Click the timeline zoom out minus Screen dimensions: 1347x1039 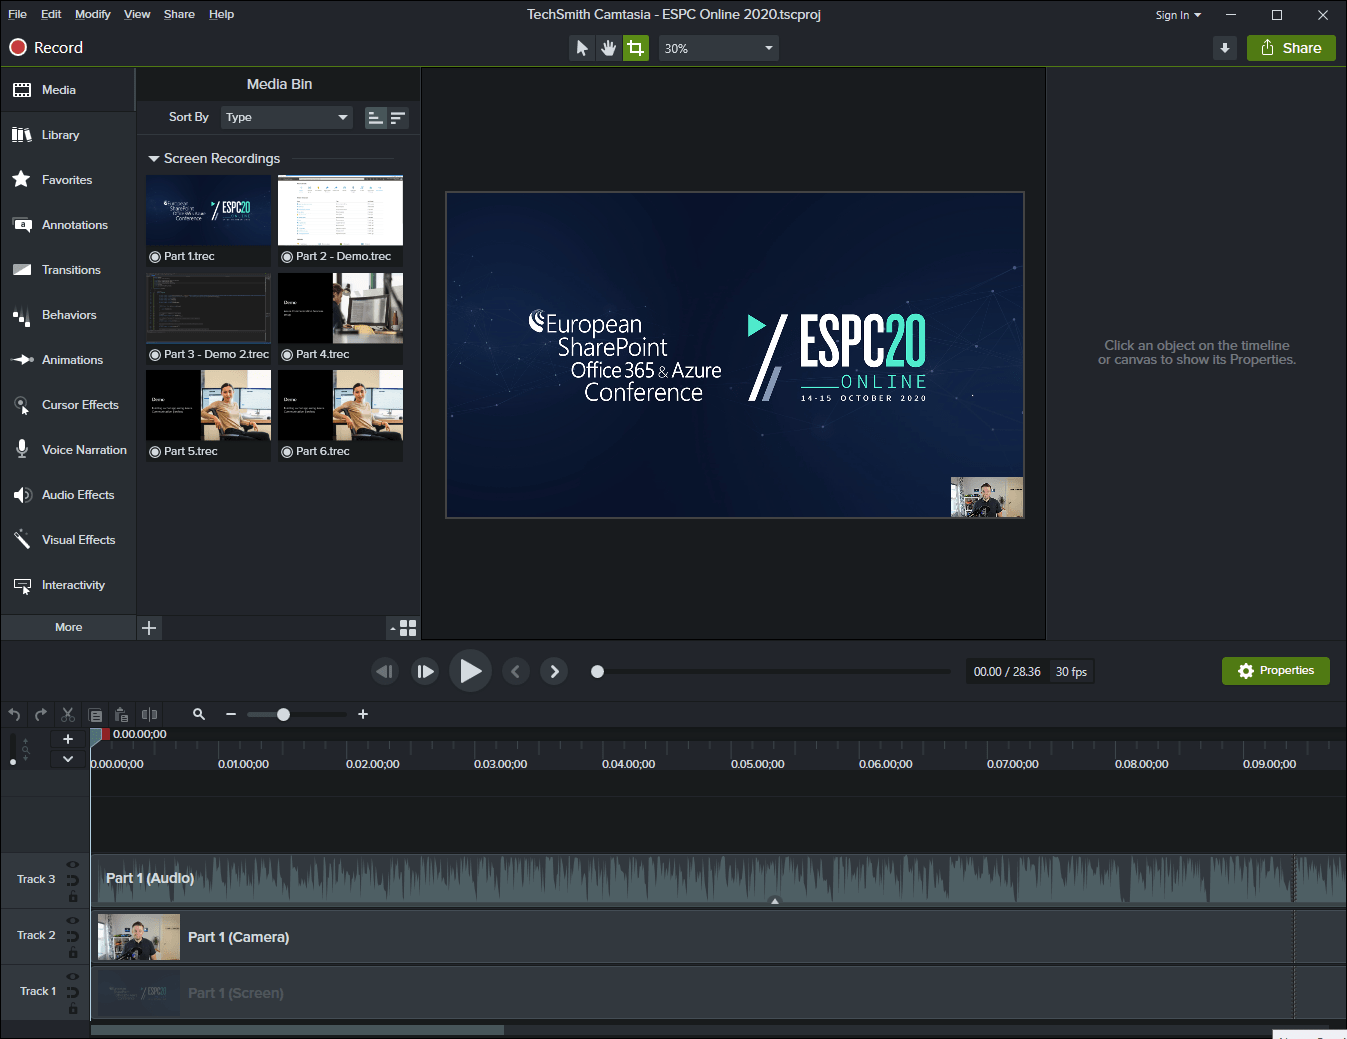click(231, 714)
